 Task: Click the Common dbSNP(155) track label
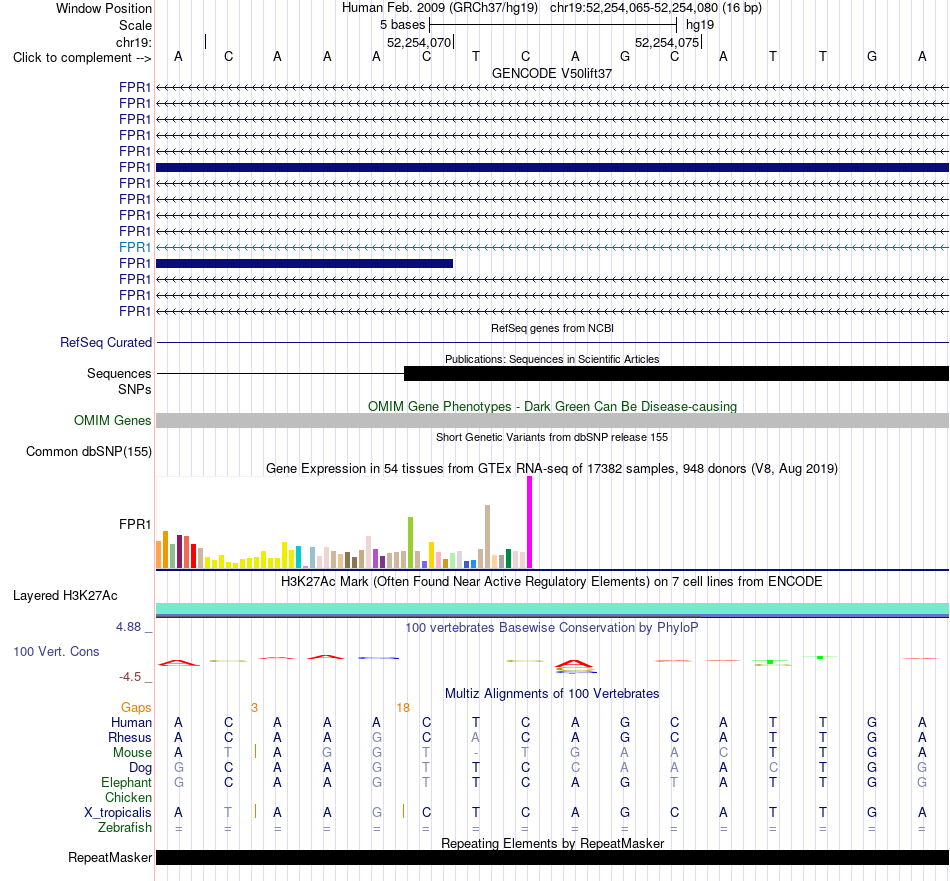coord(88,451)
